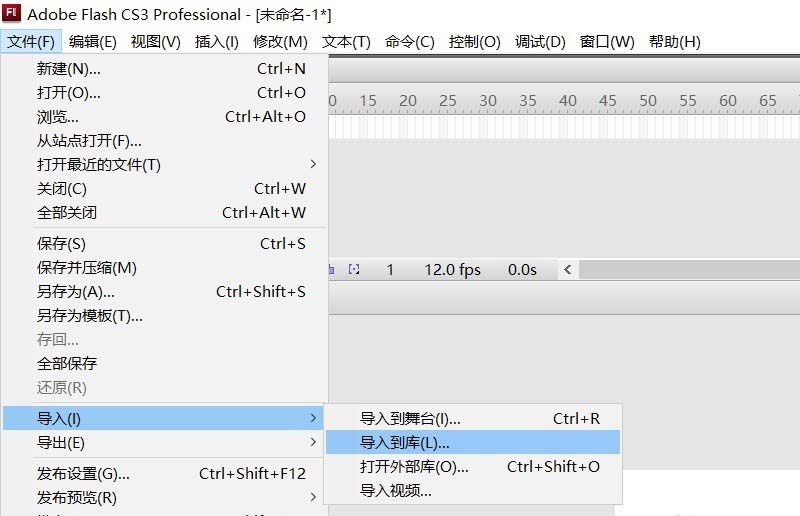Open the 调试(D) menu
Viewport: 800px width, 516px height.
pos(540,41)
